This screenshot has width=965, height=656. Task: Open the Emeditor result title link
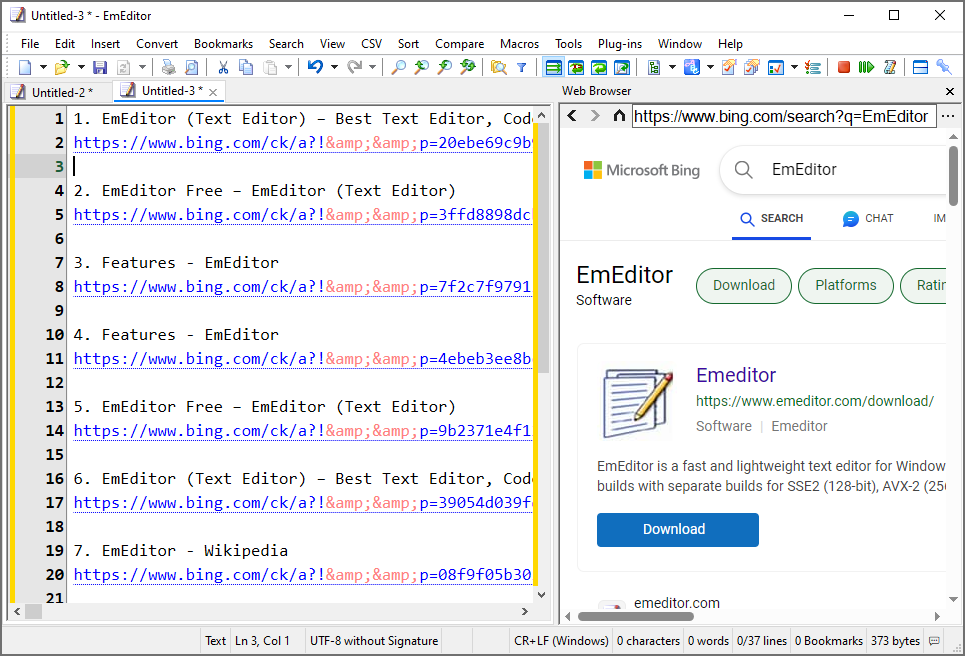pos(736,375)
